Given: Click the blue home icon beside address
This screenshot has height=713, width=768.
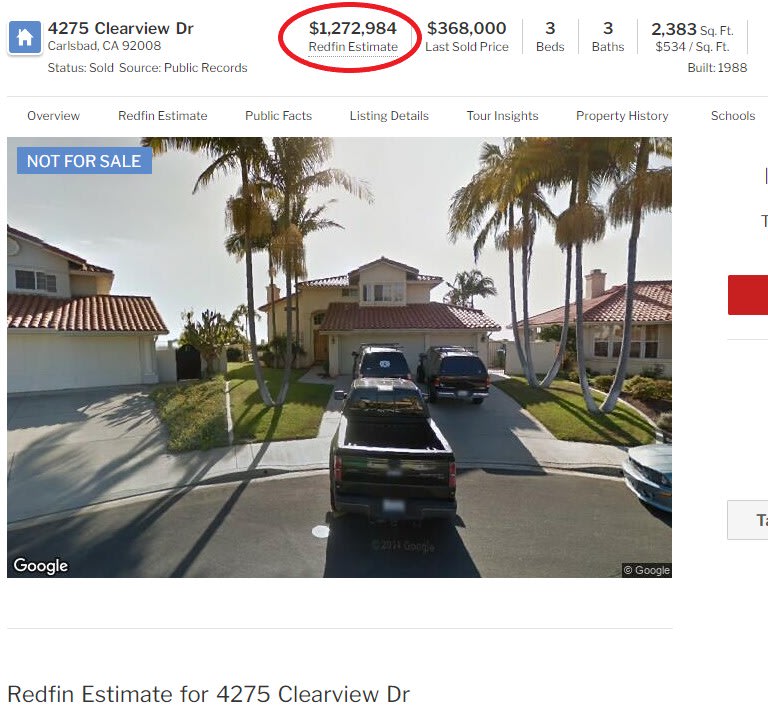Looking at the screenshot, I should [x=24, y=37].
